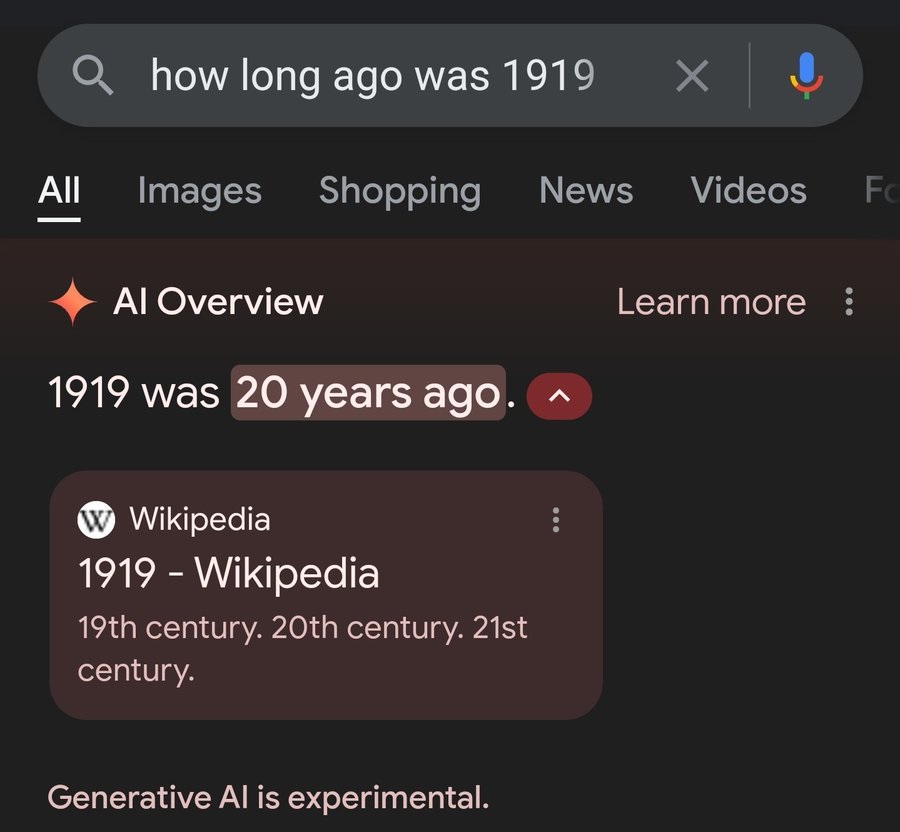Open the Wikipedia card's three-dot menu
This screenshot has width=900, height=832.
pos(556,519)
